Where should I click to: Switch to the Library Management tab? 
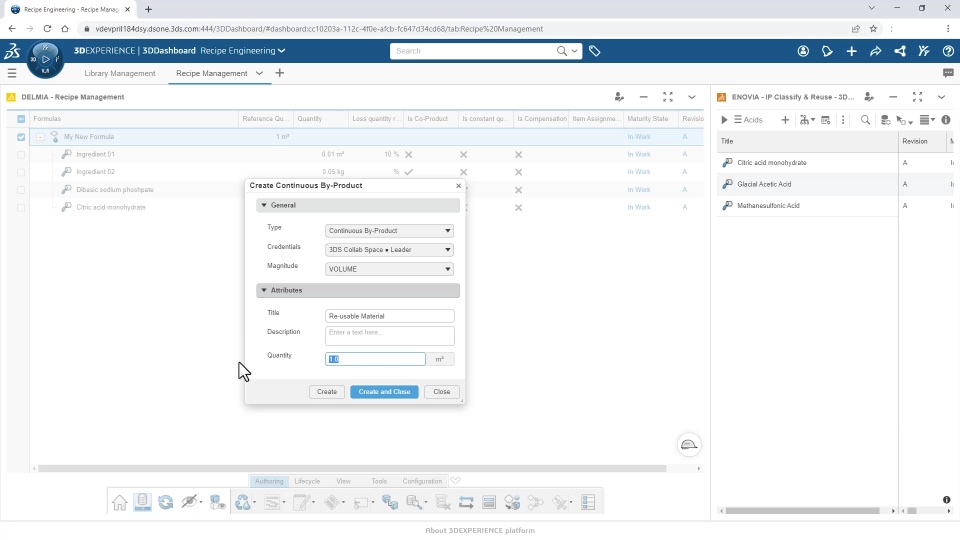120,73
